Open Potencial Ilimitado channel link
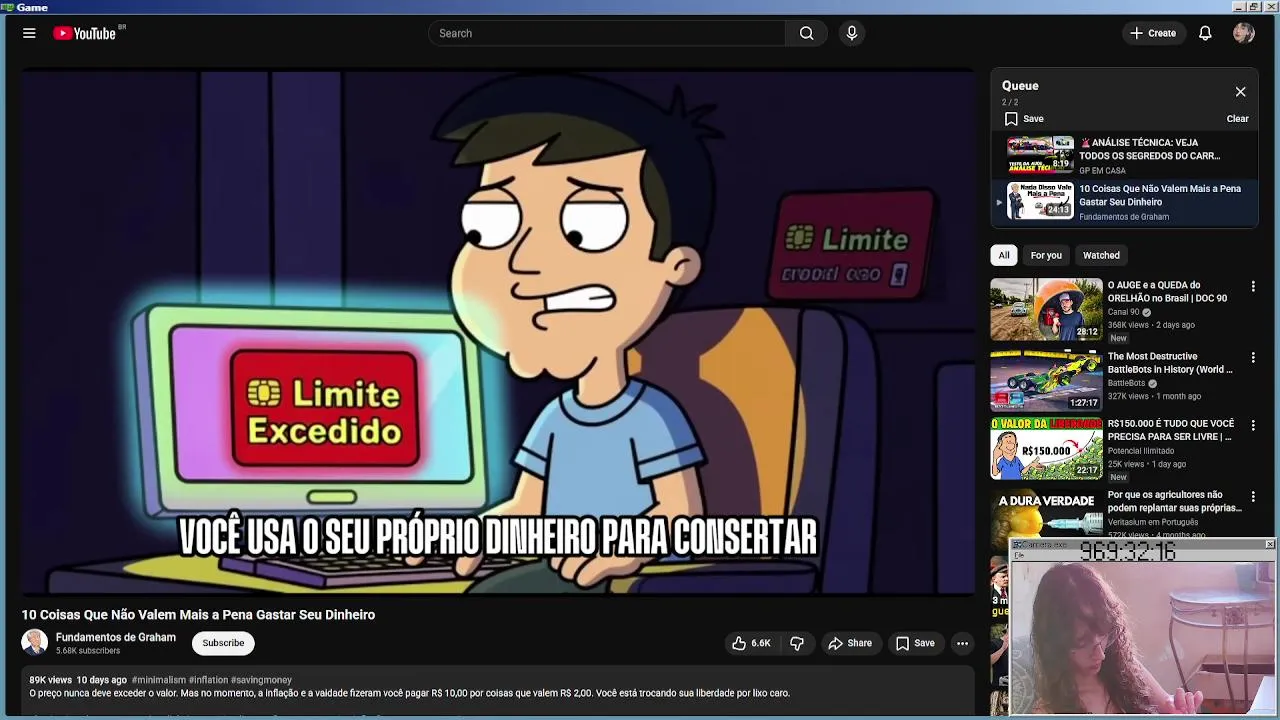Viewport: 1280px width, 720px height. (1141, 451)
